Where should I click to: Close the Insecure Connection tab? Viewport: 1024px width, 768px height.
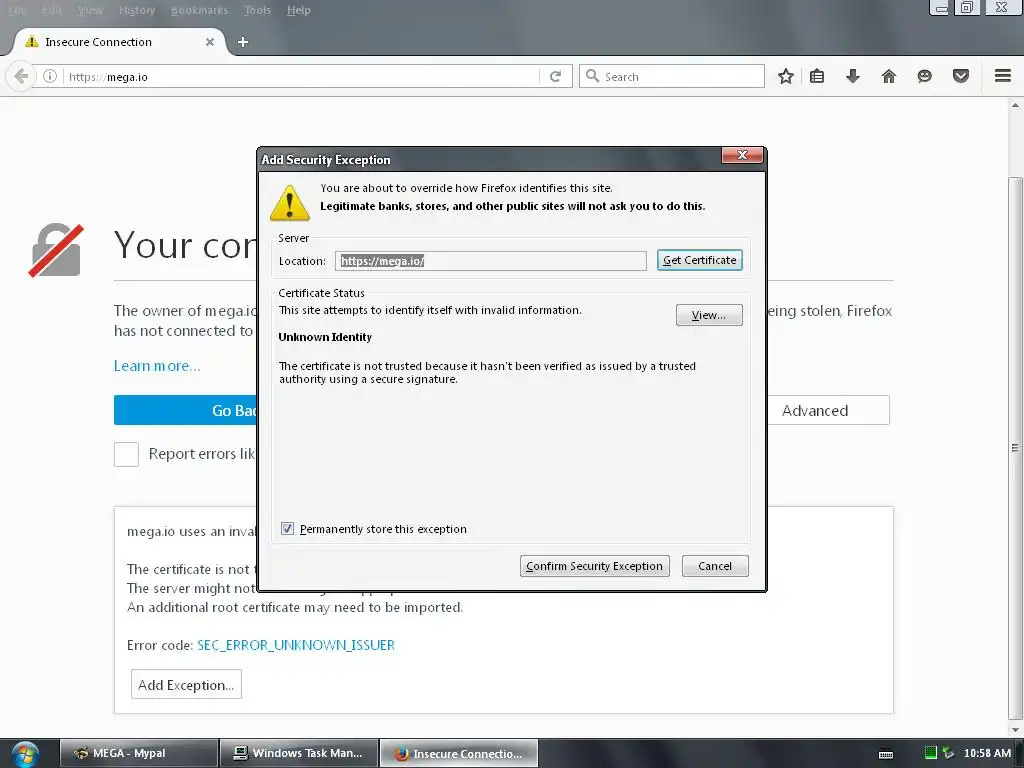[x=210, y=42]
